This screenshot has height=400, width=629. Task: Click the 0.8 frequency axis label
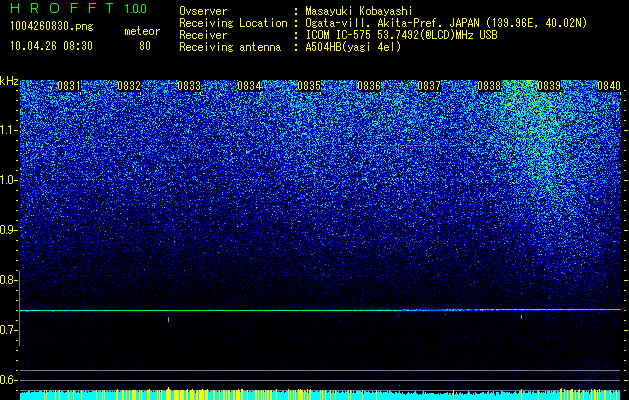click(x=8, y=280)
